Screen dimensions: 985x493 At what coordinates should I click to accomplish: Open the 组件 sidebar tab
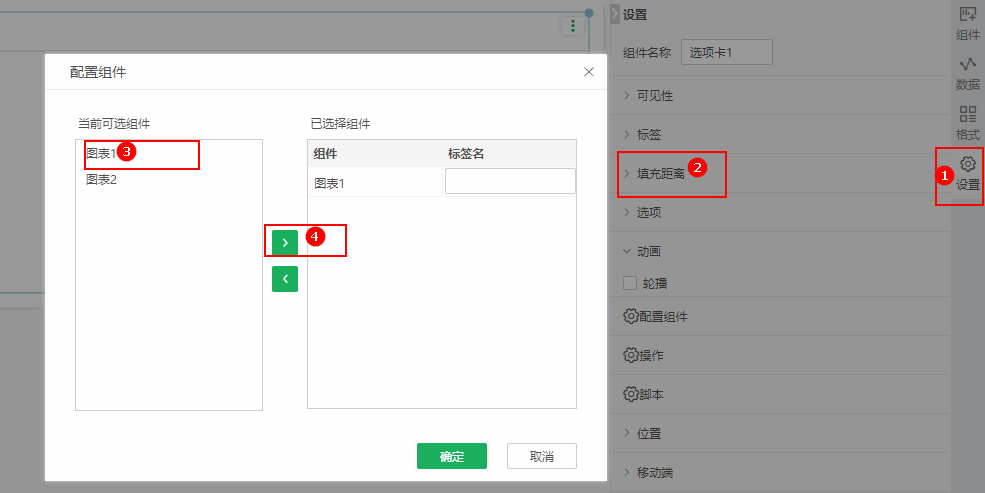tap(967, 23)
